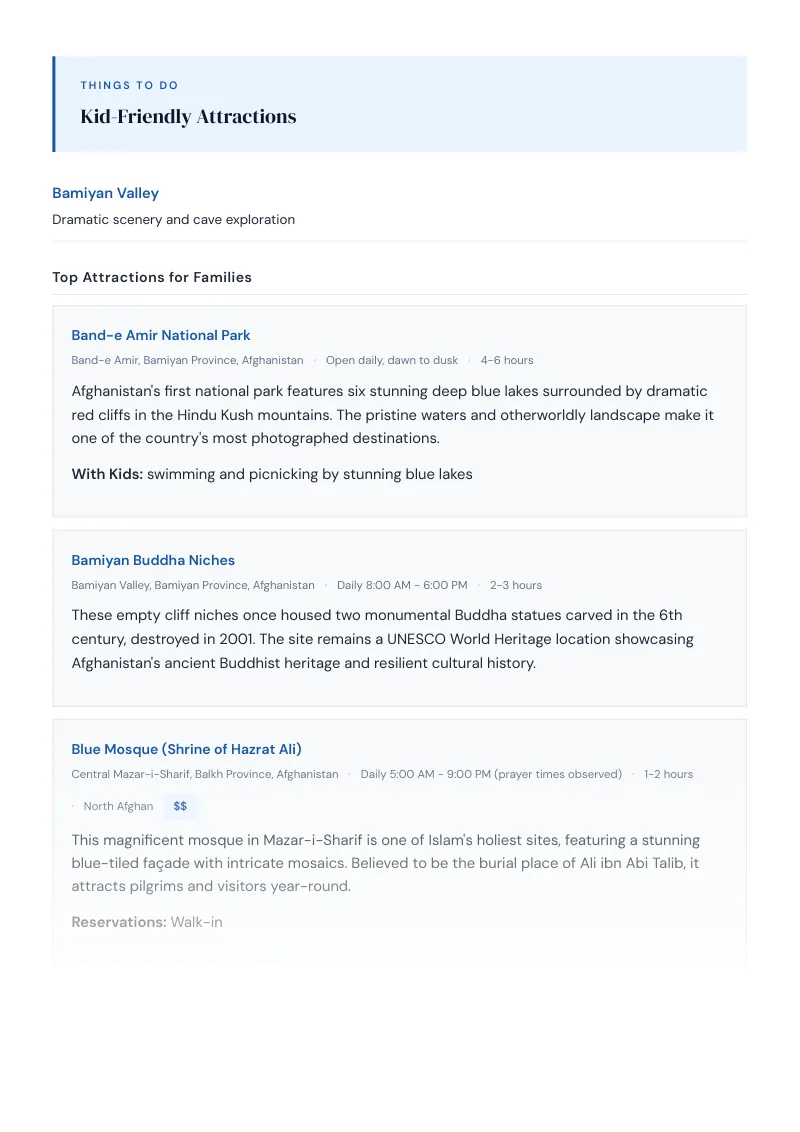Click the With Kids swimming tip line
800x1132 pixels.
(x=271, y=474)
